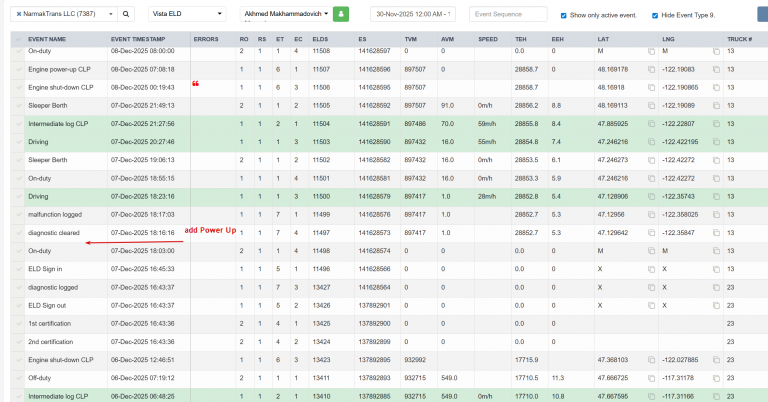Click ELDS value 13427
The height and width of the screenshot is (402, 768).
coord(321,287)
